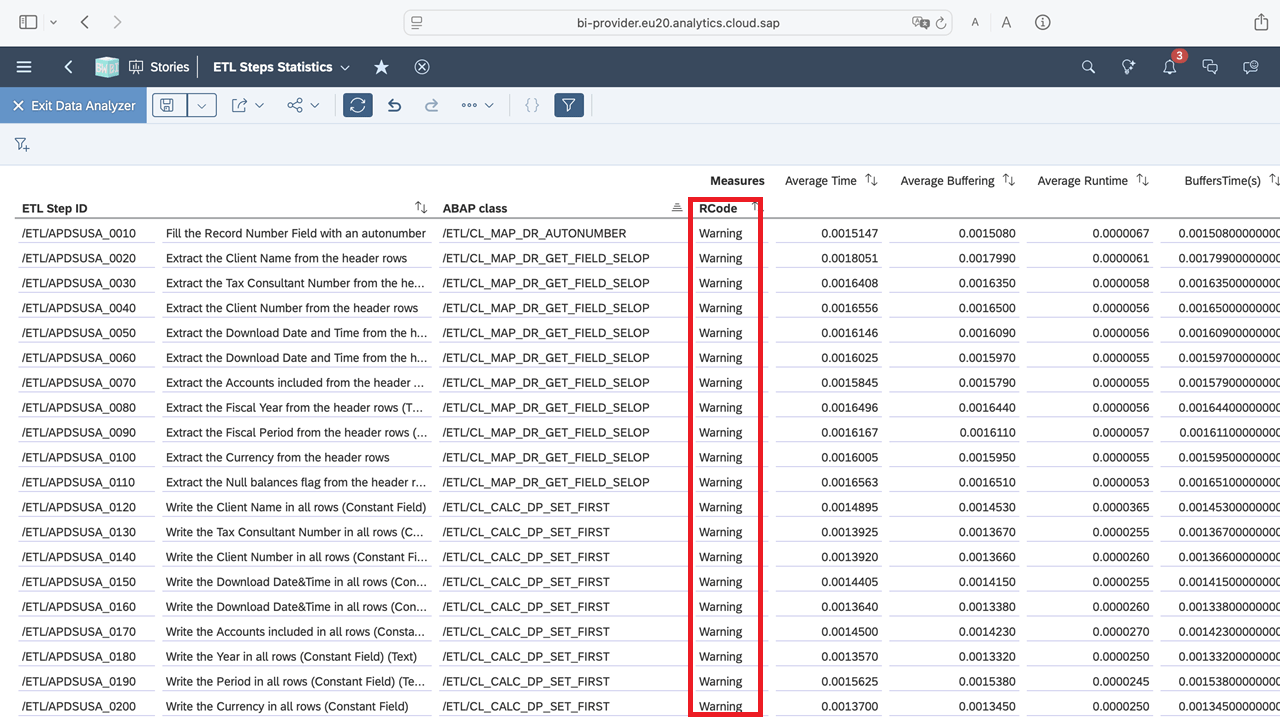Open the discussions chat icon
This screenshot has height=720, width=1280.
1210,67
